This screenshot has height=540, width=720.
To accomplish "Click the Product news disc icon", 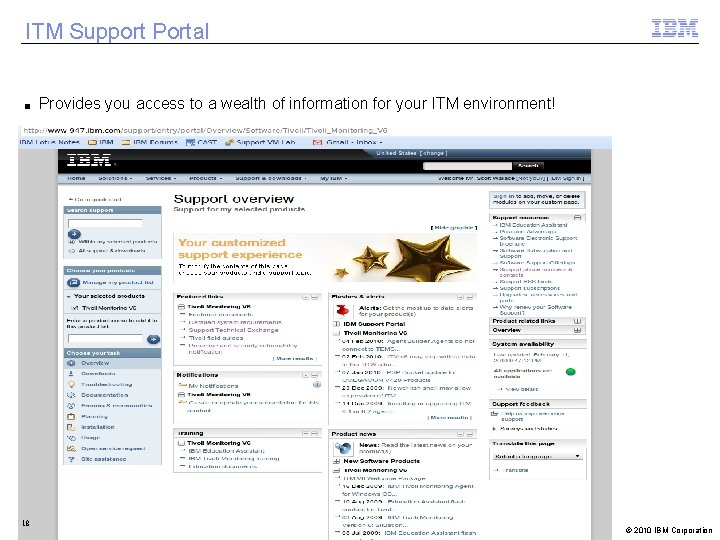I will click(x=343, y=448).
